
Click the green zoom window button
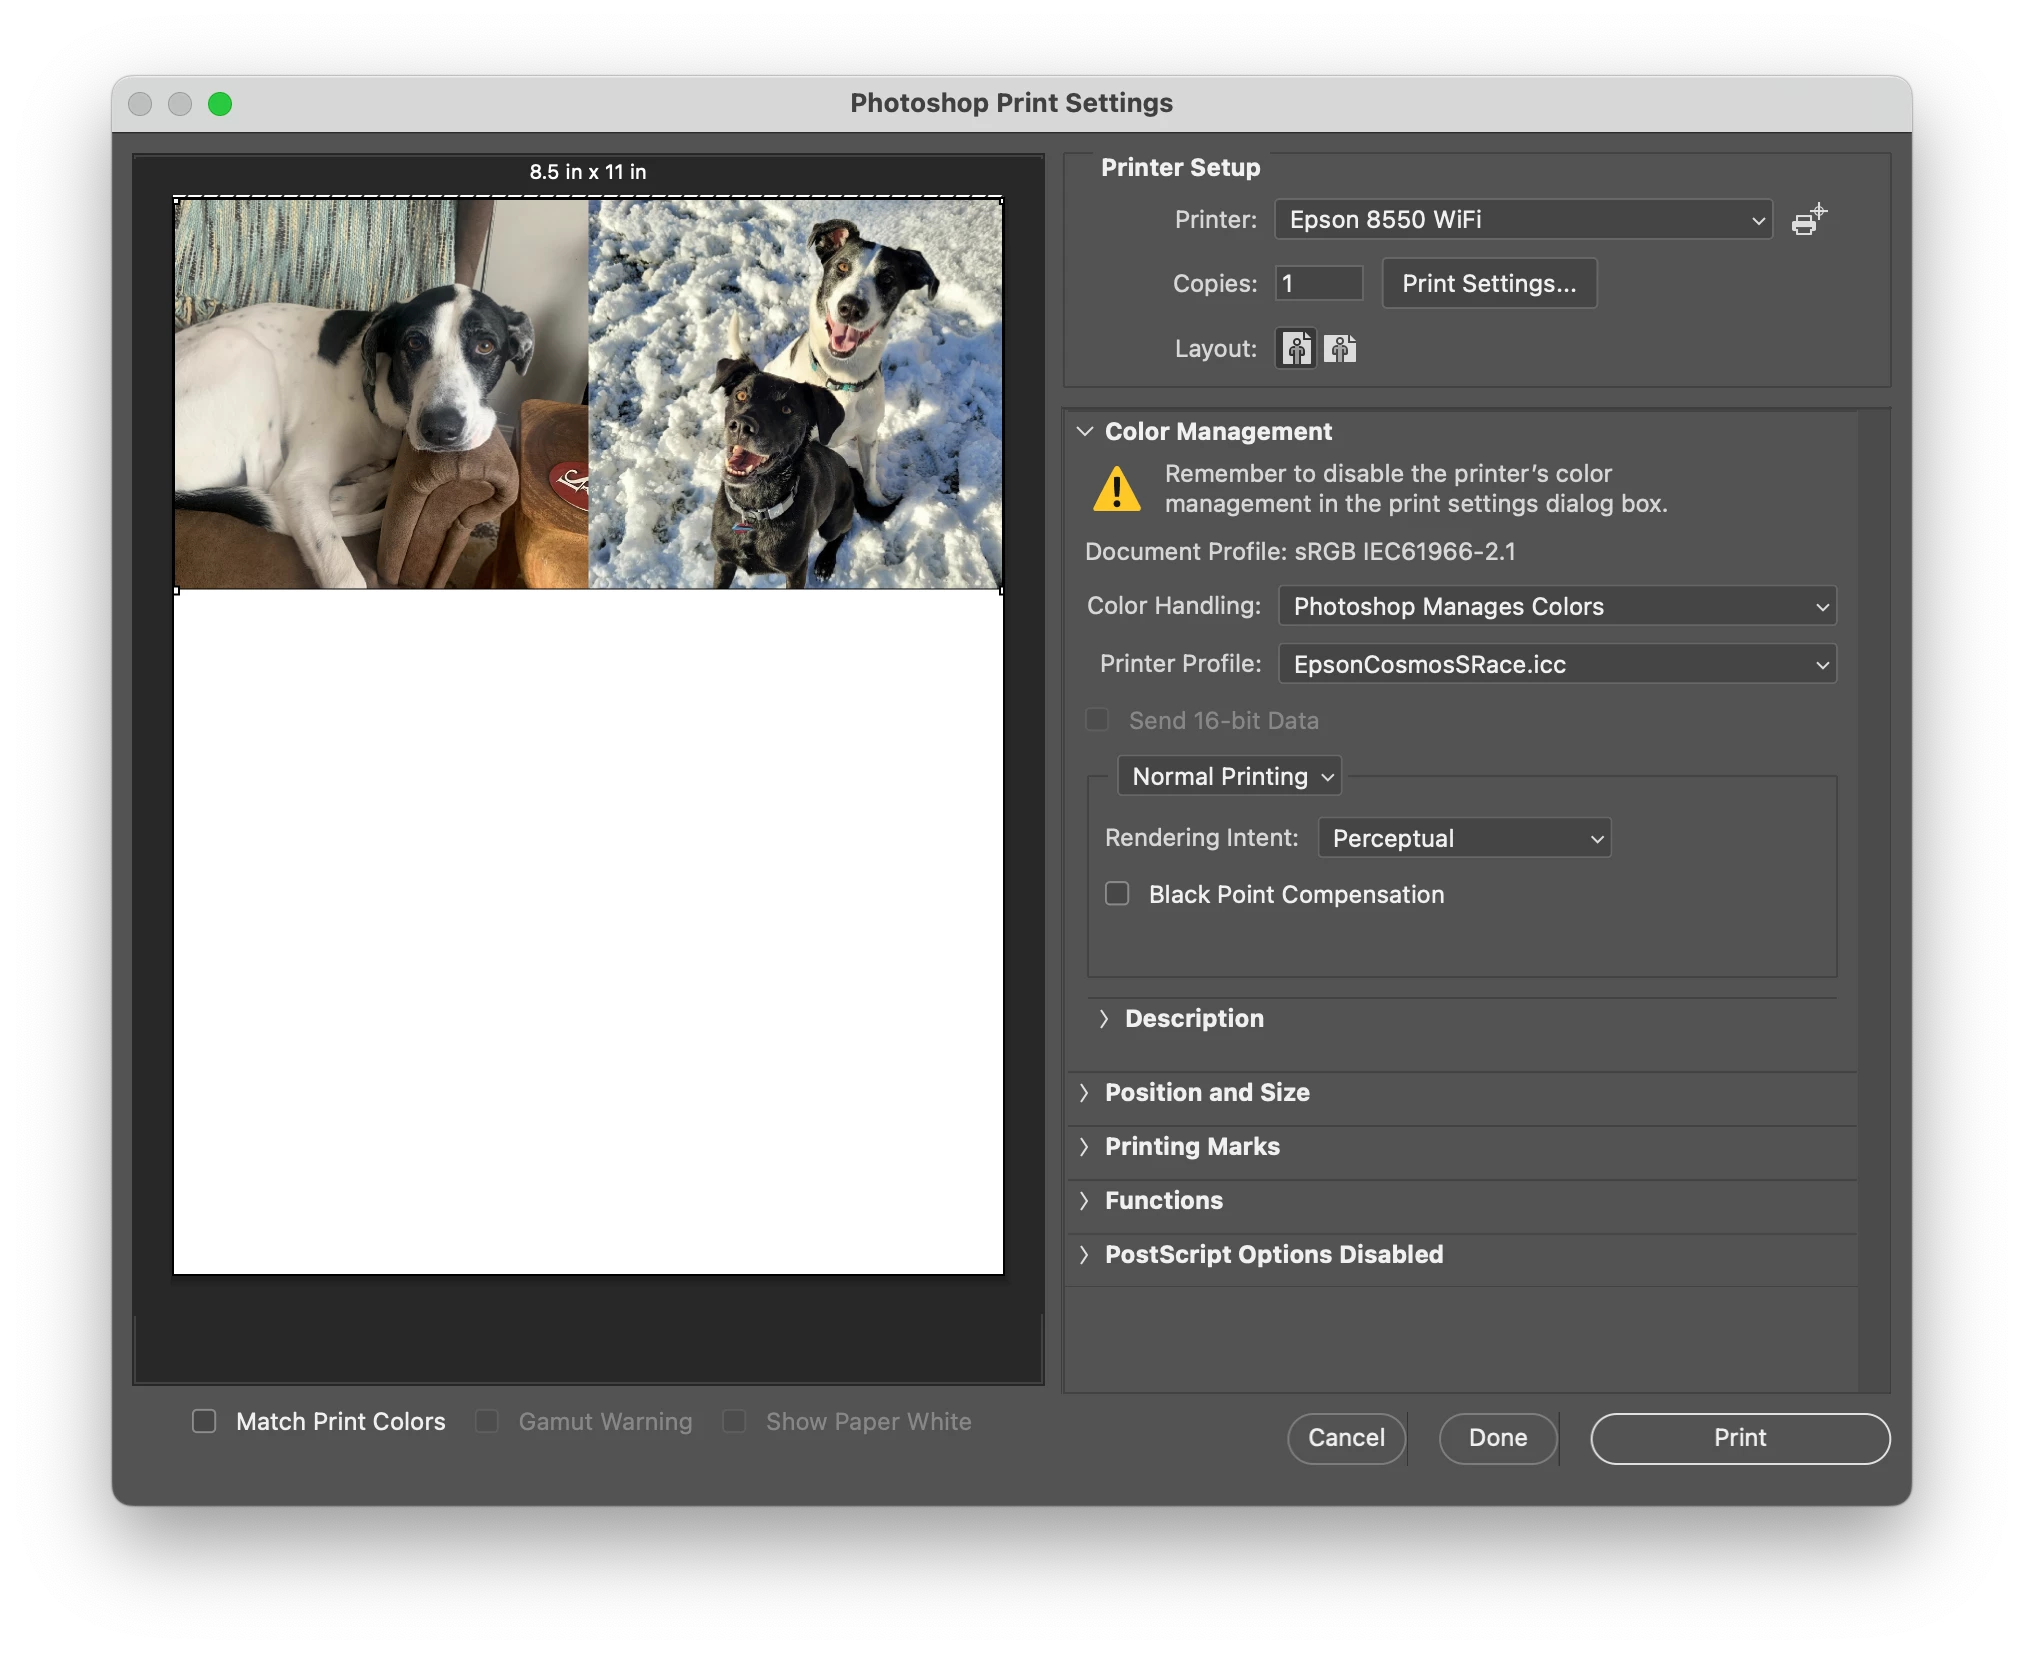pyautogui.click(x=220, y=104)
